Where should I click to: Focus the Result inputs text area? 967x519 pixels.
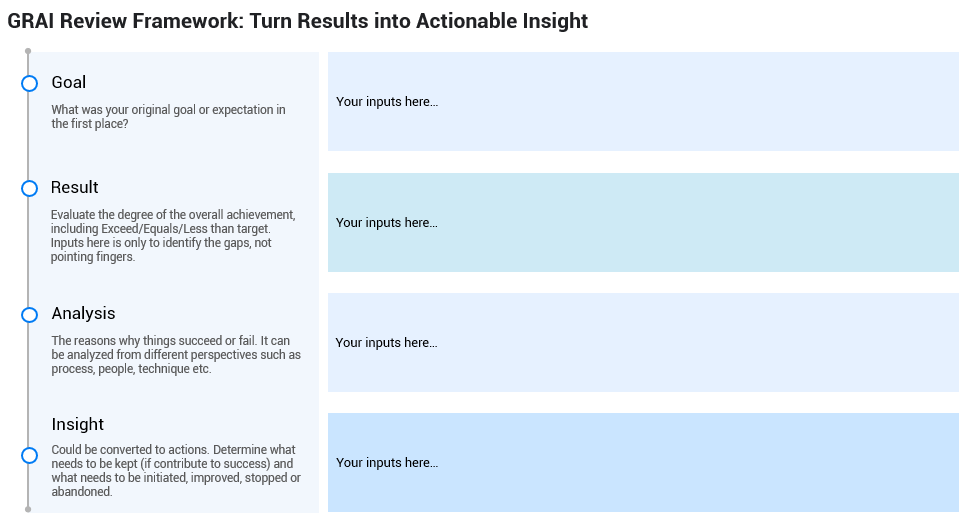tap(643, 223)
